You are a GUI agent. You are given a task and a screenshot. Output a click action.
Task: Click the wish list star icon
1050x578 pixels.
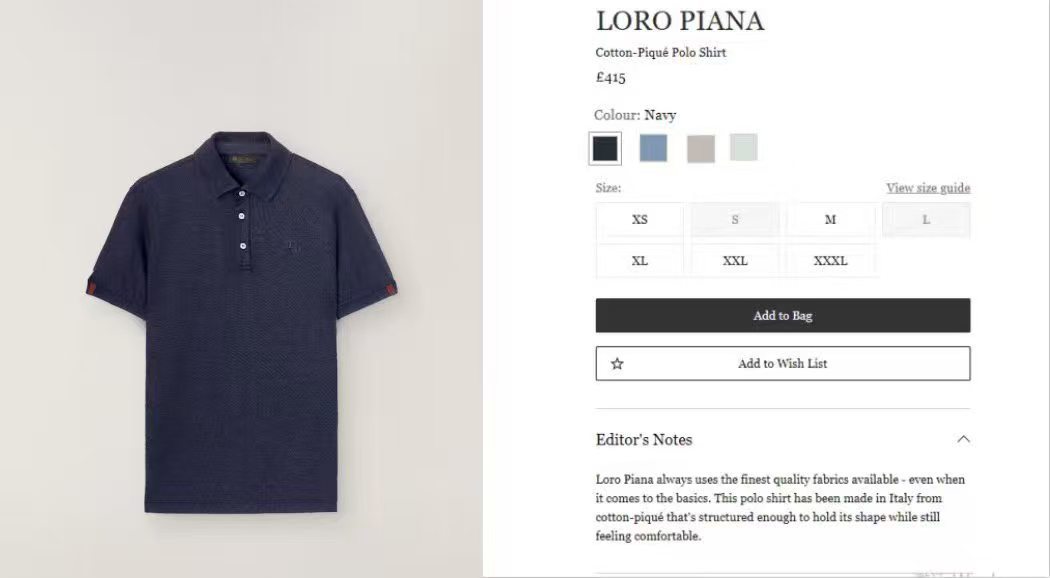point(617,364)
